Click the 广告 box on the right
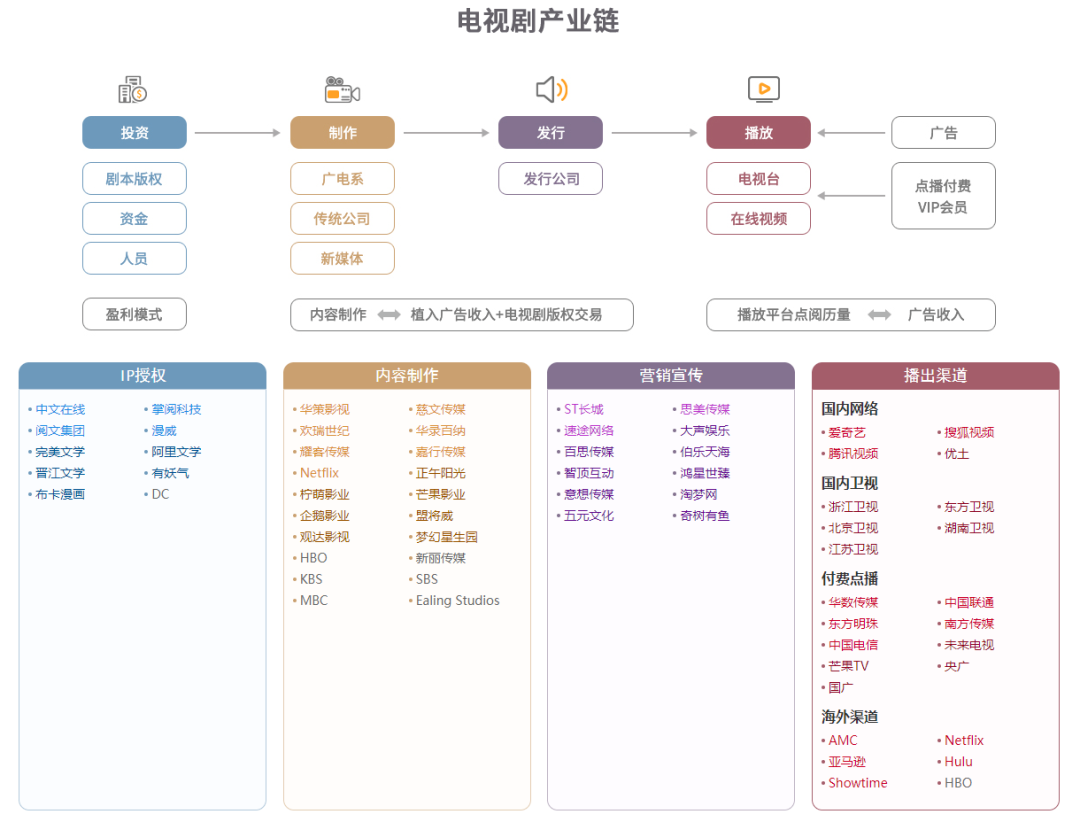 (943, 132)
